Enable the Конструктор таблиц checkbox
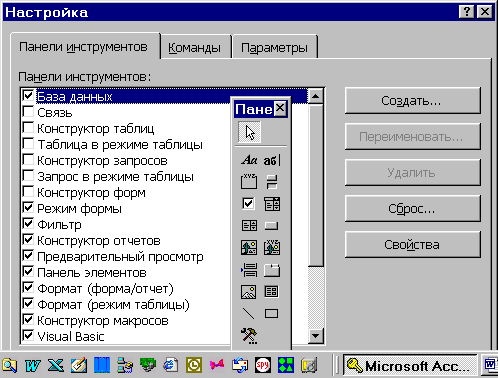 tap(28, 127)
